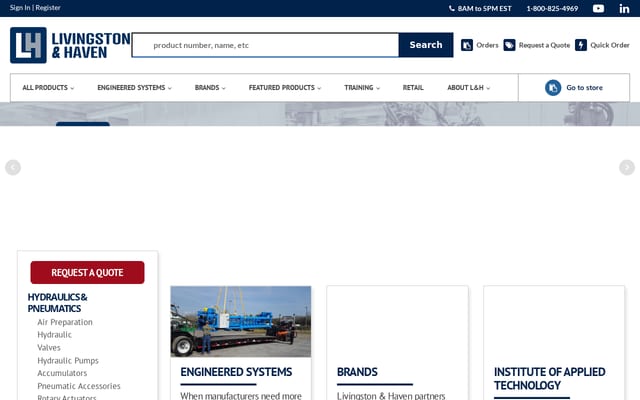Open Institute of Applied Technology heading

click(549, 378)
